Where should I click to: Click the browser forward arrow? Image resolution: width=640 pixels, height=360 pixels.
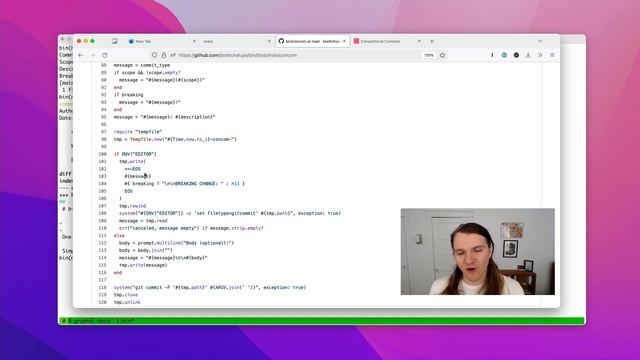pos(93,55)
